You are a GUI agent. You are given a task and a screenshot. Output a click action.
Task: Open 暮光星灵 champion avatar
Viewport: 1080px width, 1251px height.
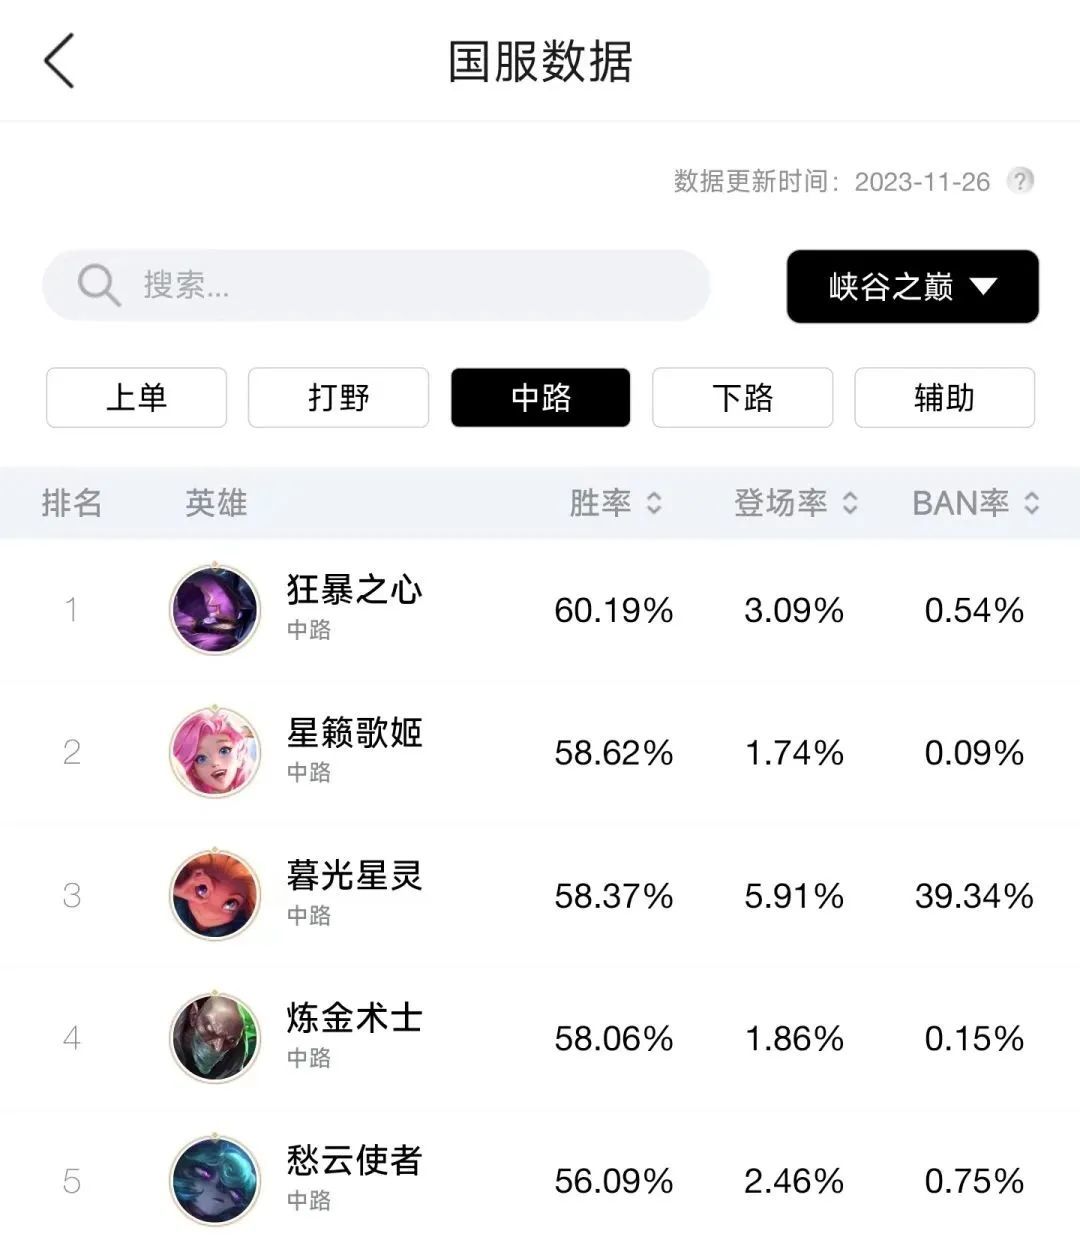pyautogui.click(x=215, y=895)
